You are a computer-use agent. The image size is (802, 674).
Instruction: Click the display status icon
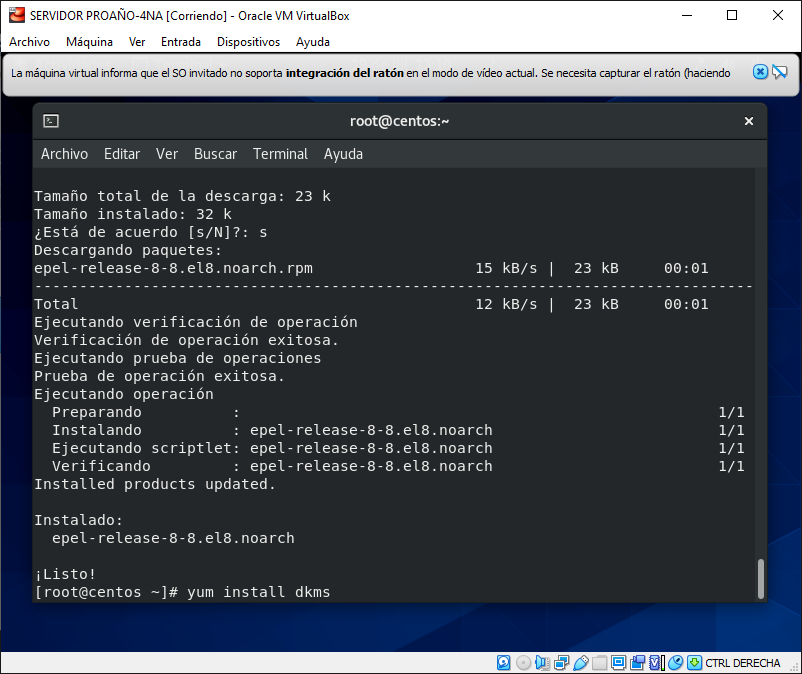tap(618, 663)
